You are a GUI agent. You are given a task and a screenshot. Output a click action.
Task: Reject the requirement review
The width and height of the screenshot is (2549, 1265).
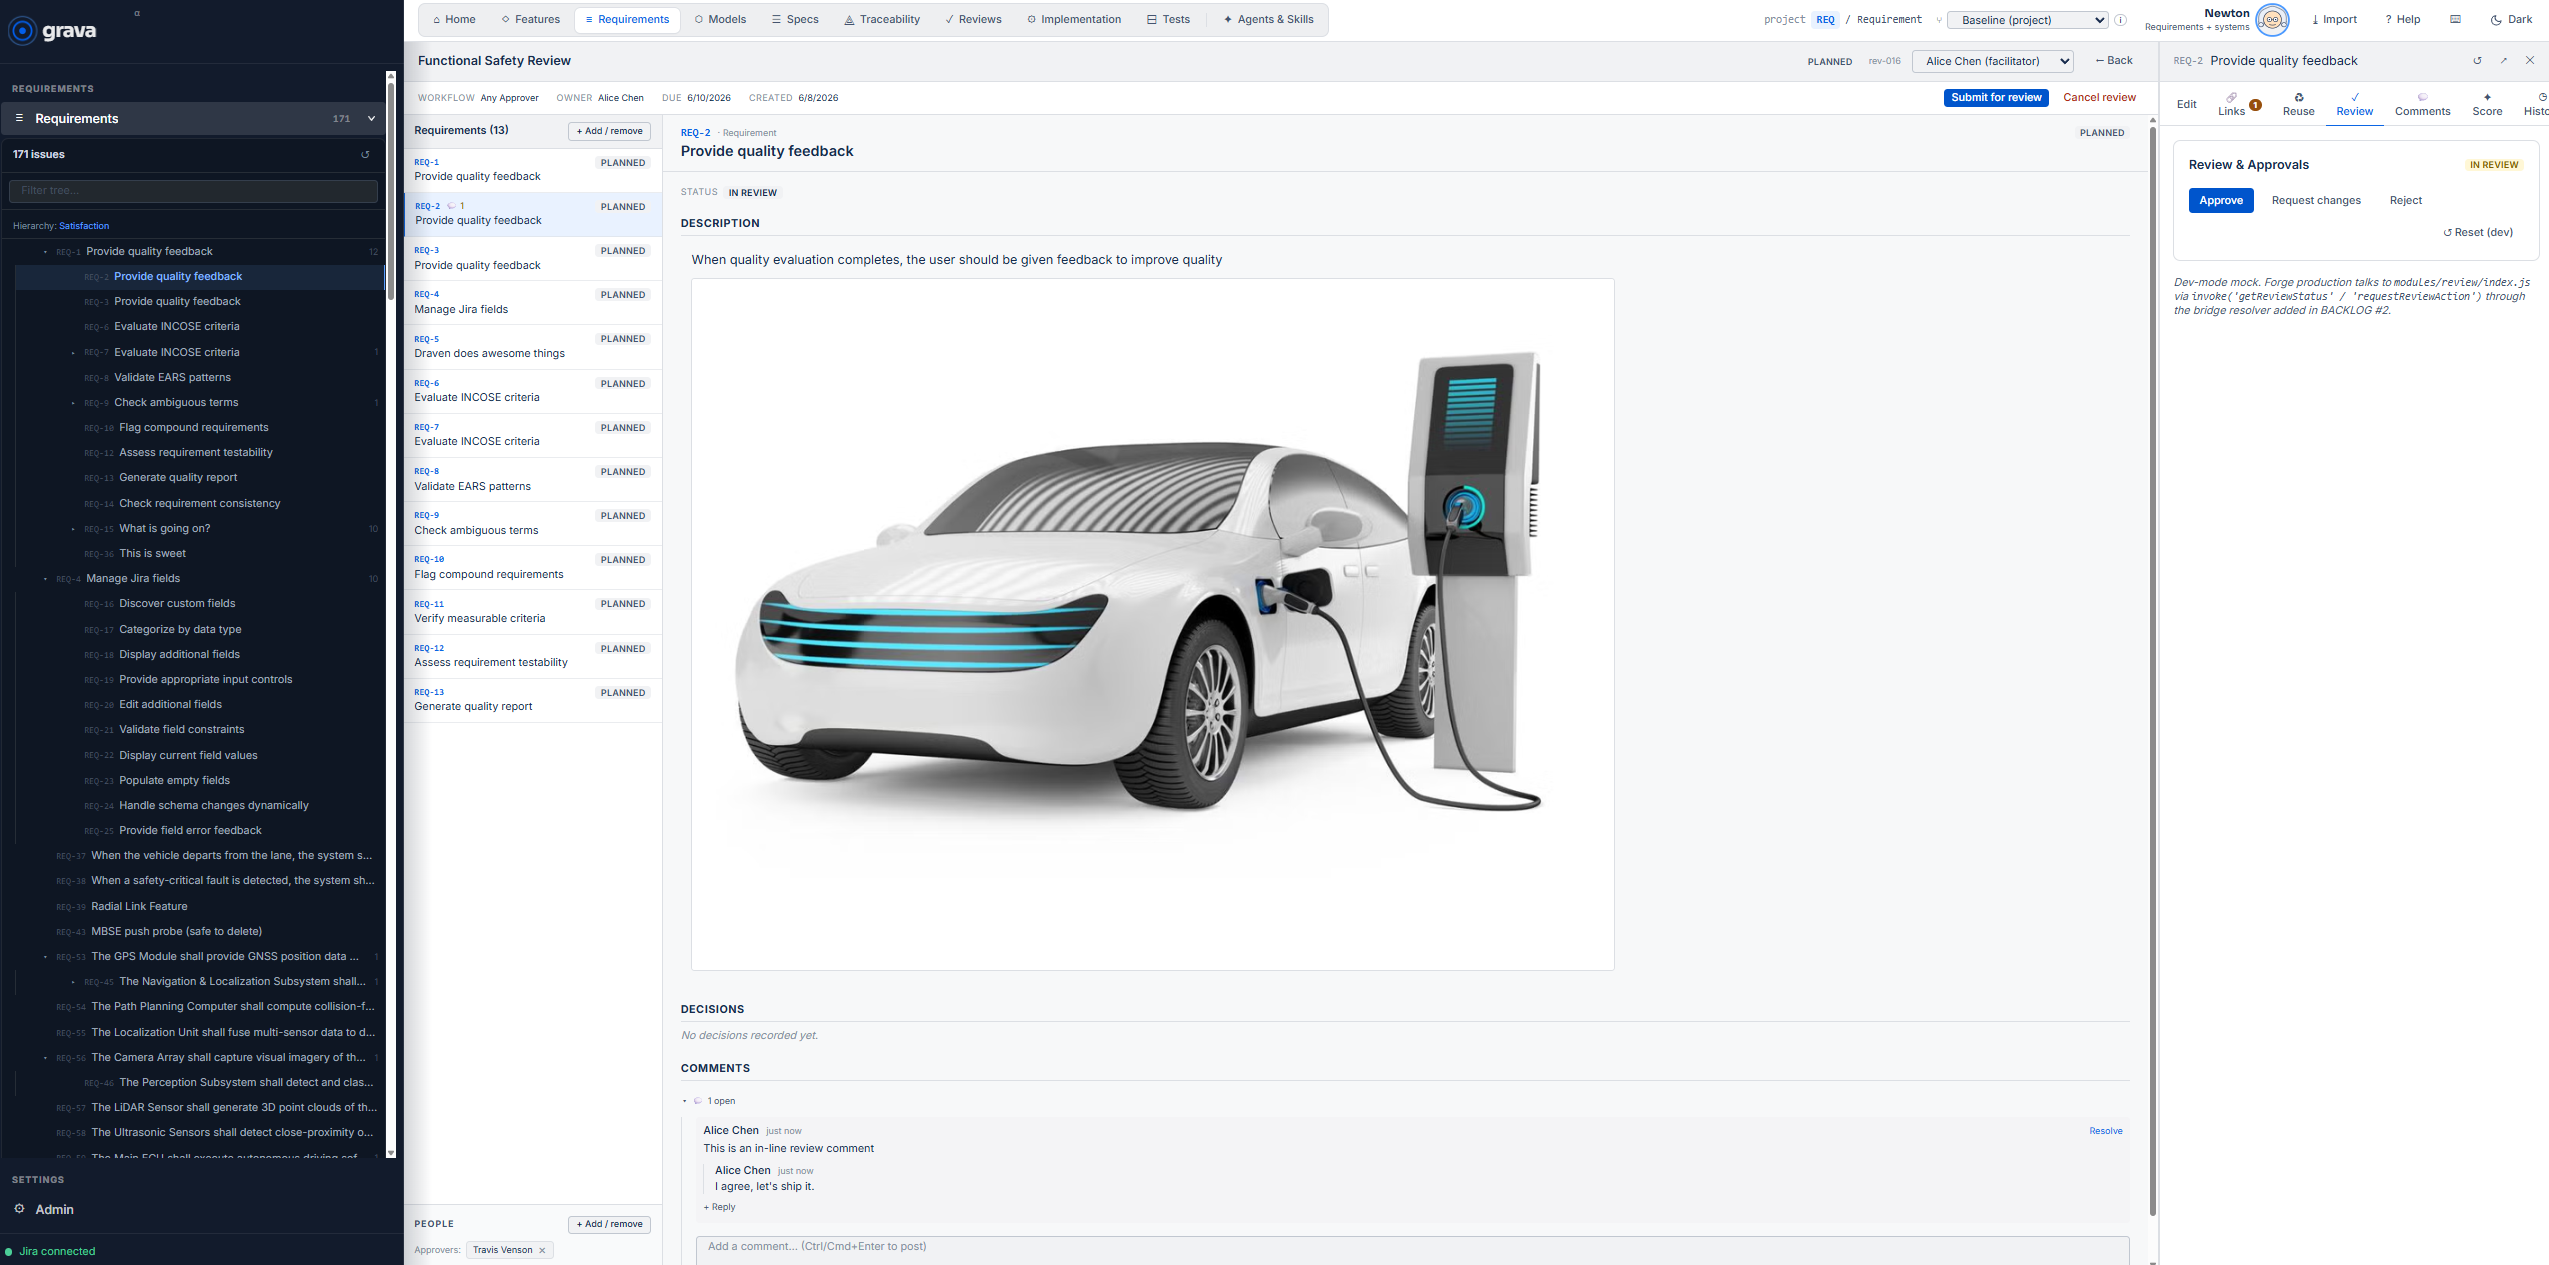(x=2406, y=201)
